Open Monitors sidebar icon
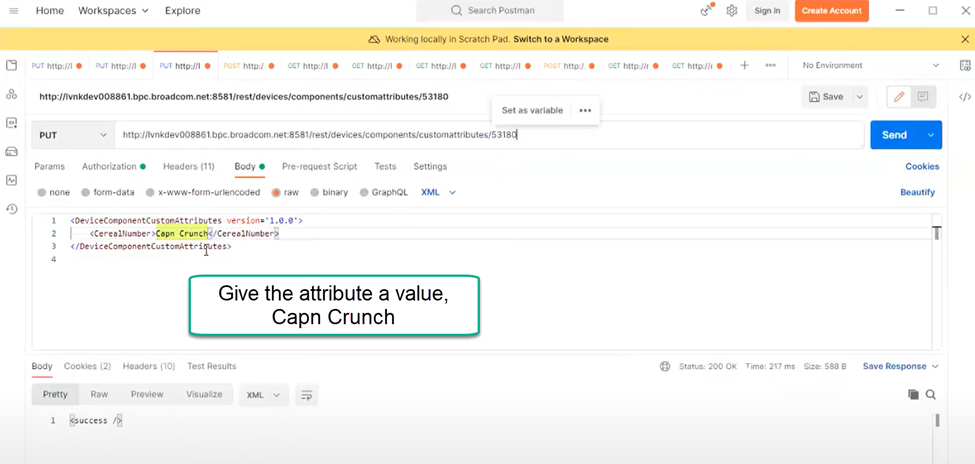 (11, 180)
